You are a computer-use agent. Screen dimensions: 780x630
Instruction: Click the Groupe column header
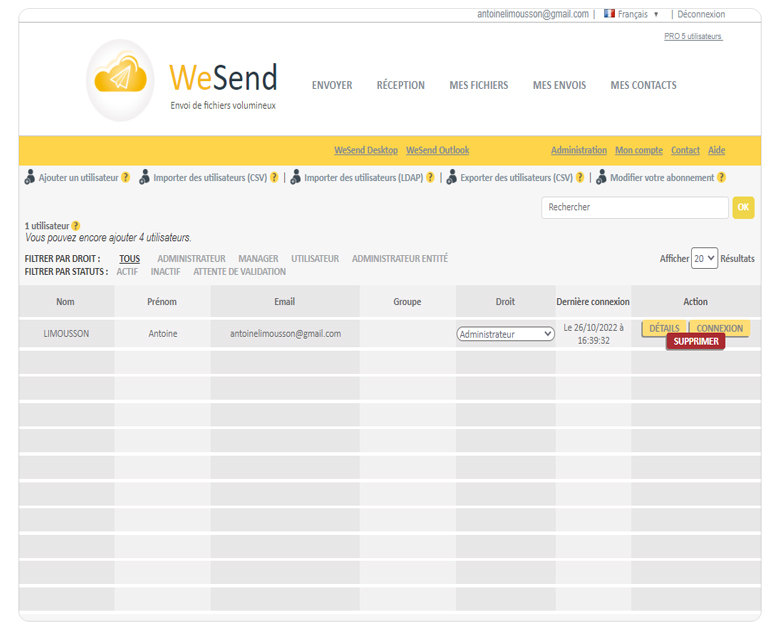(x=407, y=302)
